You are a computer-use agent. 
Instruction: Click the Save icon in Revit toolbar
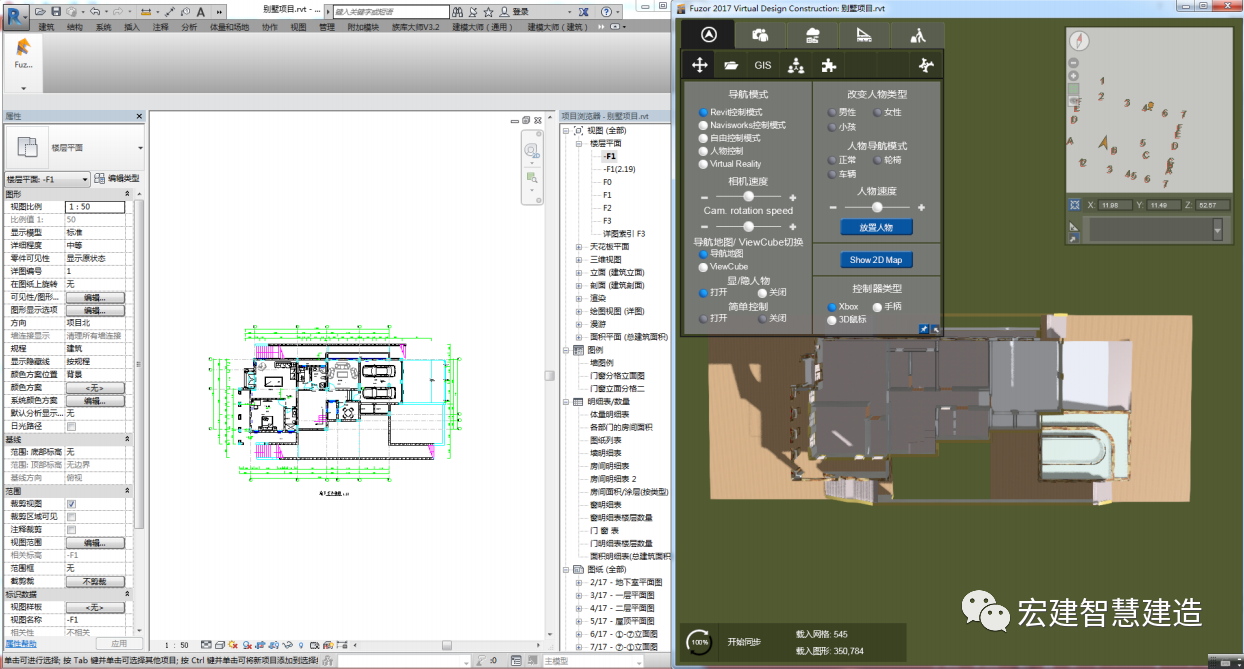tap(57, 11)
